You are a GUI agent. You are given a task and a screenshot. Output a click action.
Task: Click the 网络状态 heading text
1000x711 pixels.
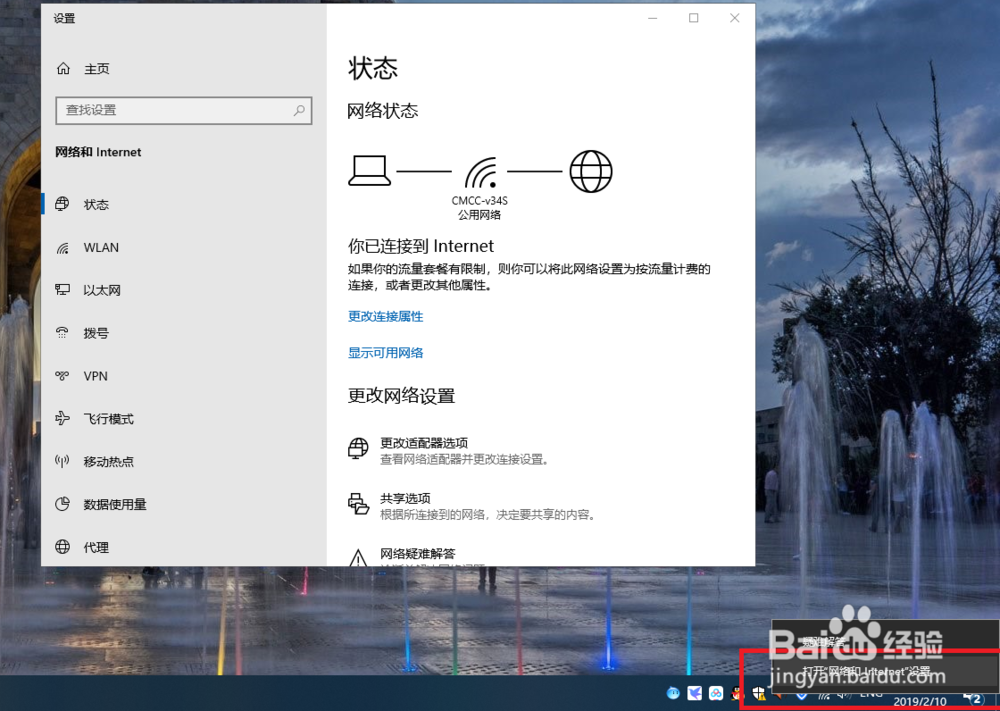point(382,111)
